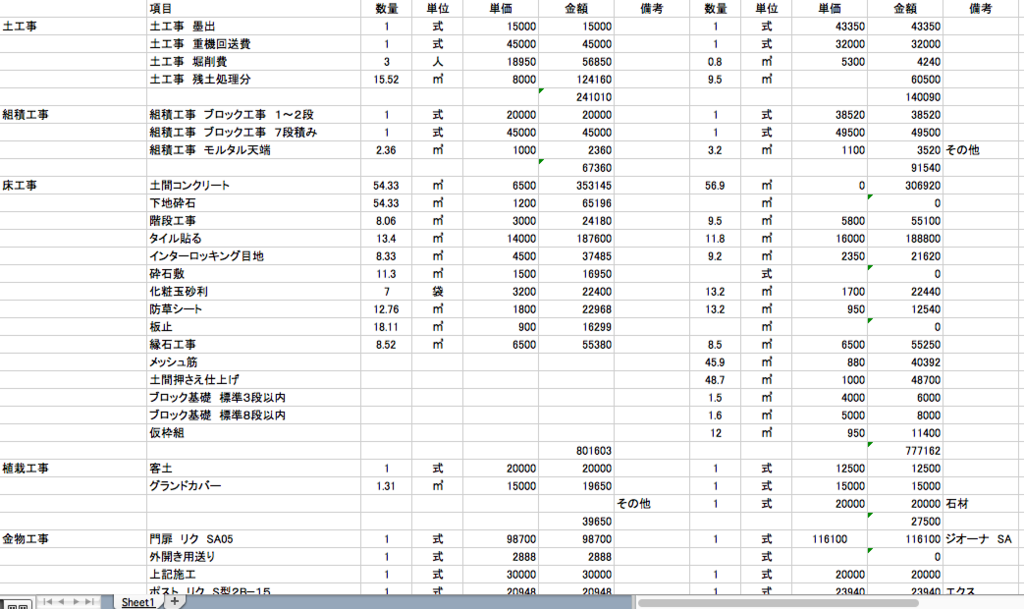This screenshot has height=609, width=1024.
Task: Select the 土間コンクリート cell
Action: point(253,185)
